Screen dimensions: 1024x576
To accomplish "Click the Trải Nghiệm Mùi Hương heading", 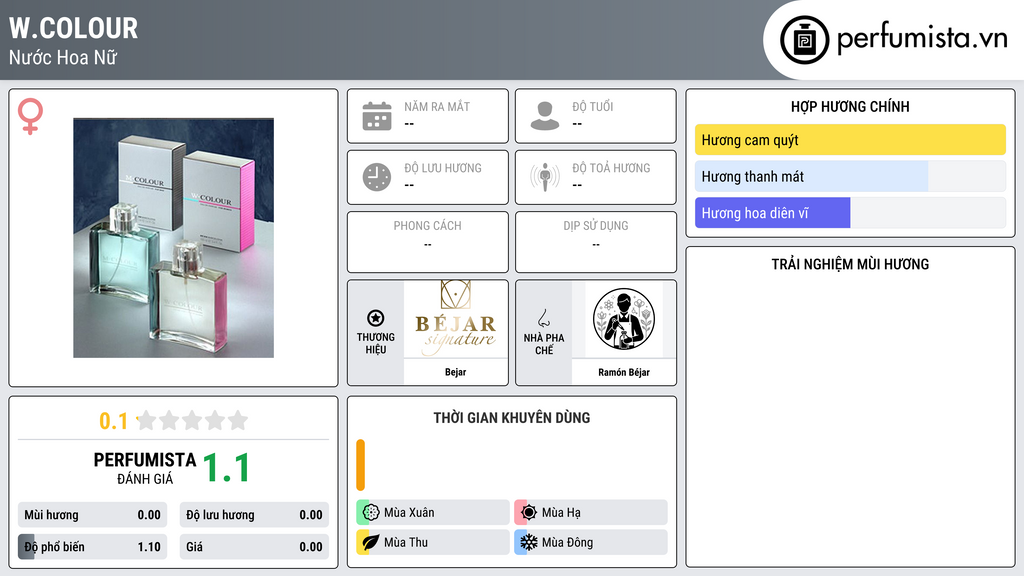I will pos(850,264).
